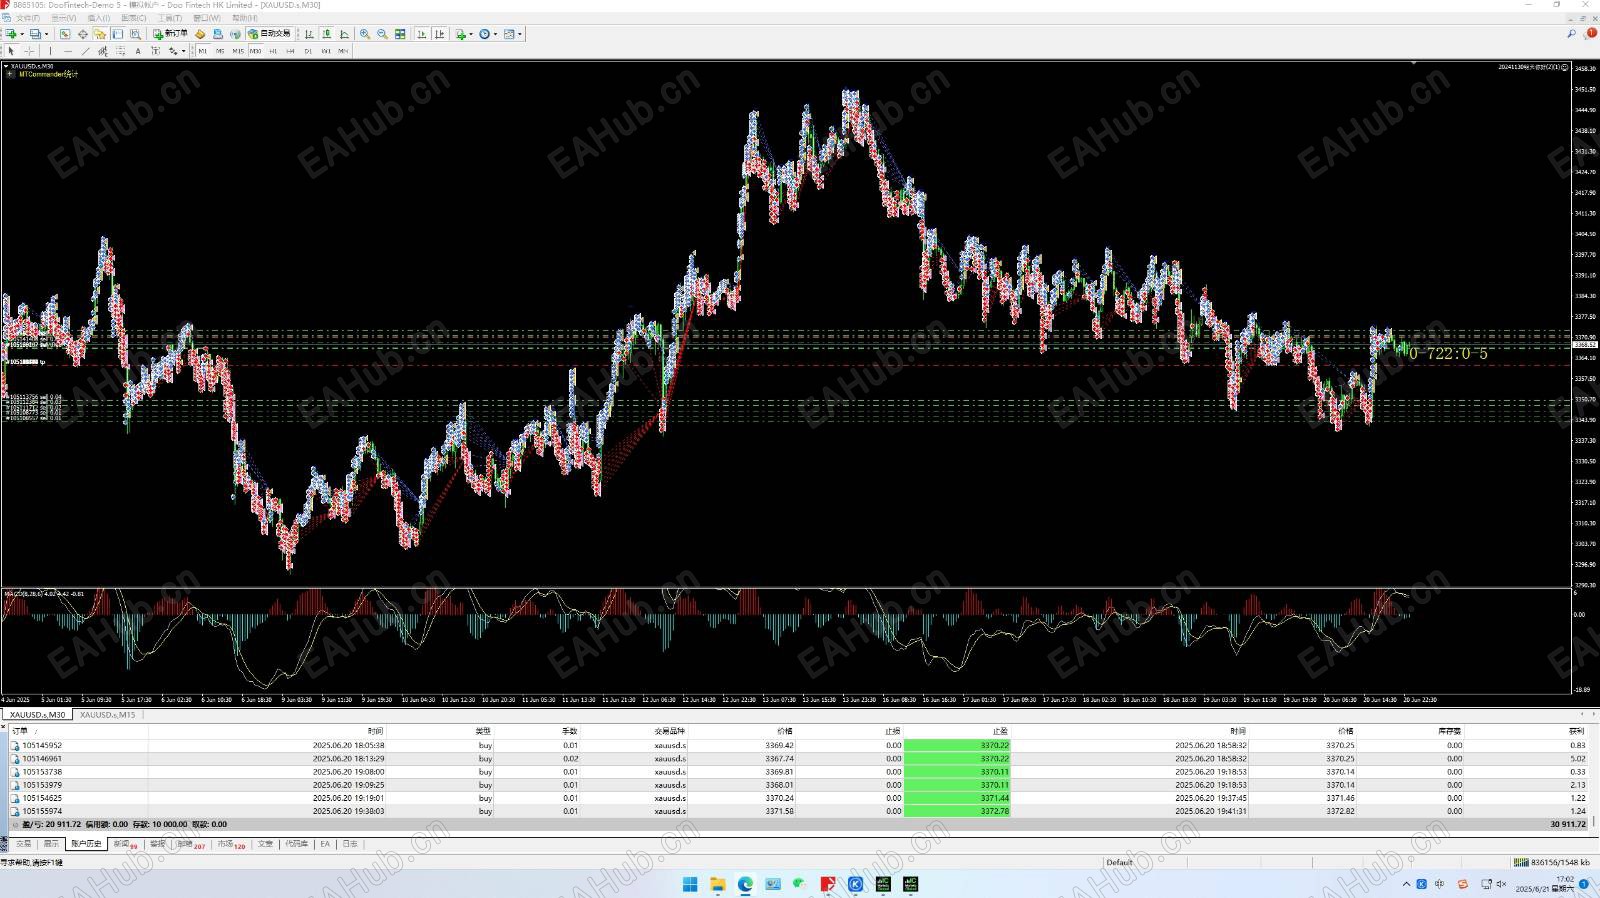Viewport: 1600px width, 898px height.
Task: Toggle the AutoTrading (自动交易) button
Action: click(269, 34)
